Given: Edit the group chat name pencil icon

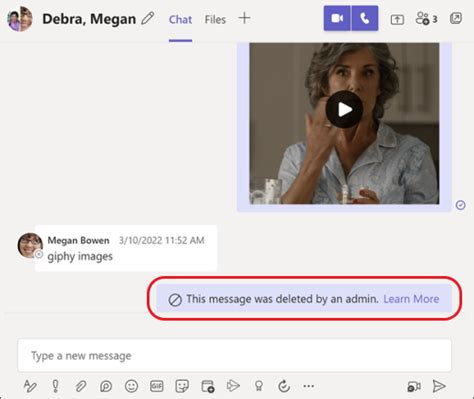Looking at the screenshot, I should (x=147, y=18).
